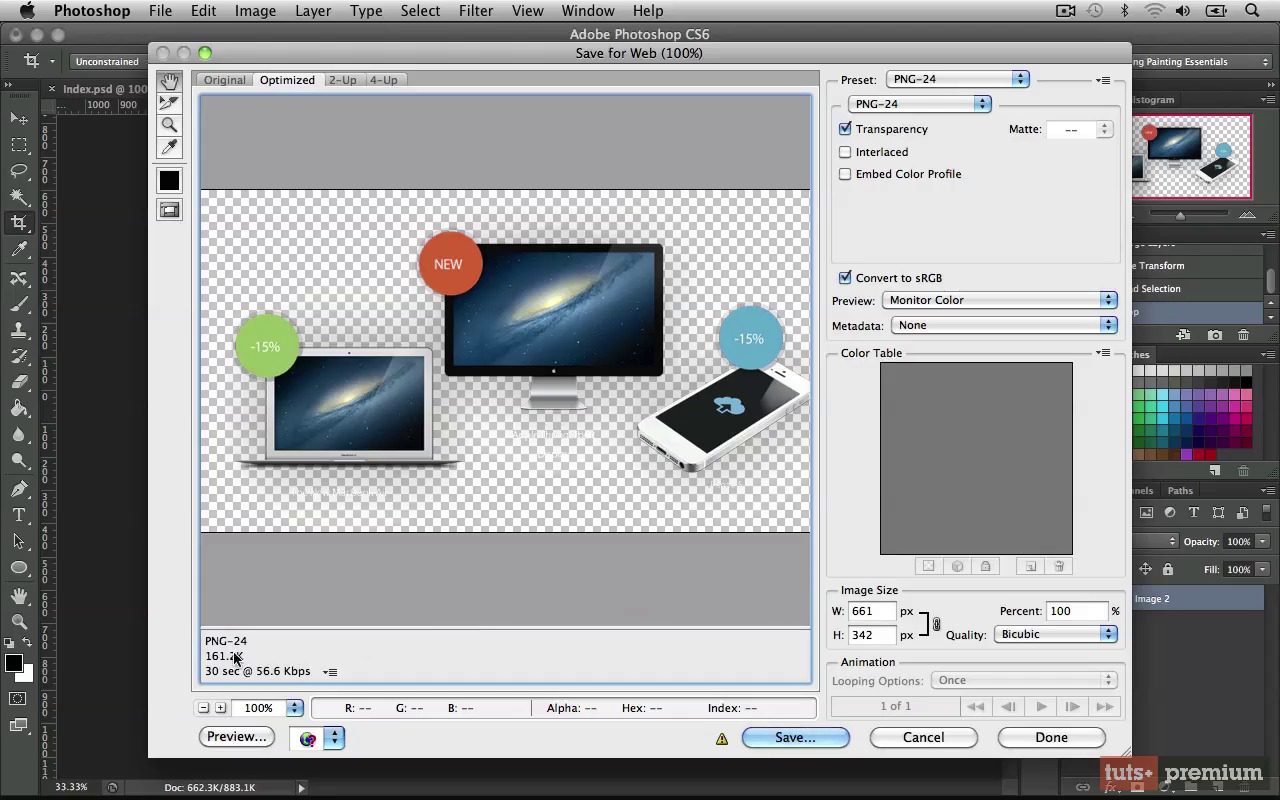Screen dimensions: 1280x800
Task: Open the Color Table panel menu icon
Action: pyautogui.click(x=1103, y=353)
